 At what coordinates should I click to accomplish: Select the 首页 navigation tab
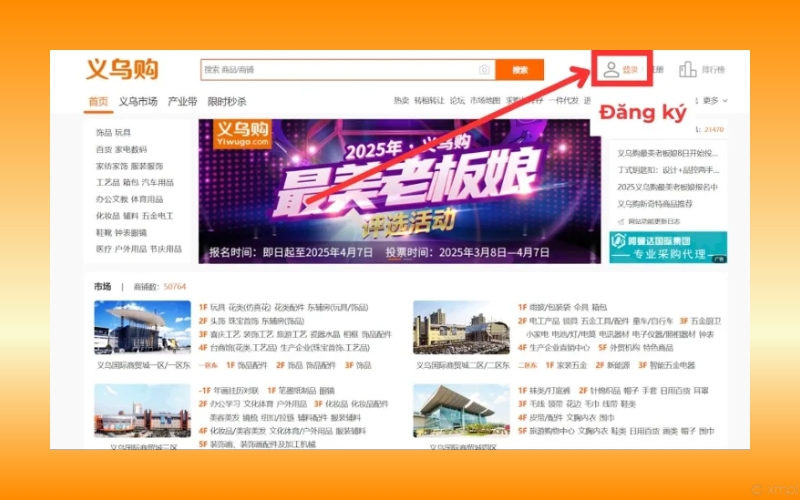(98, 101)
